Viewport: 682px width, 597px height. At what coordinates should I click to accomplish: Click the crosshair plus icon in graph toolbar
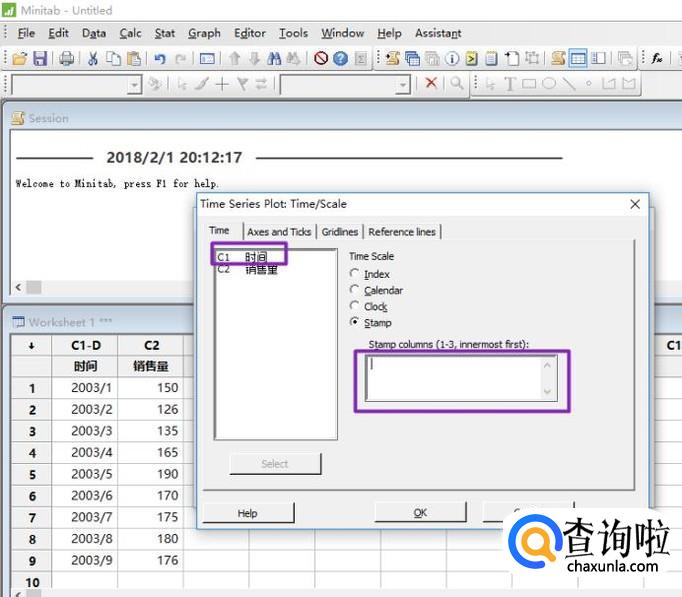(222, 83)
